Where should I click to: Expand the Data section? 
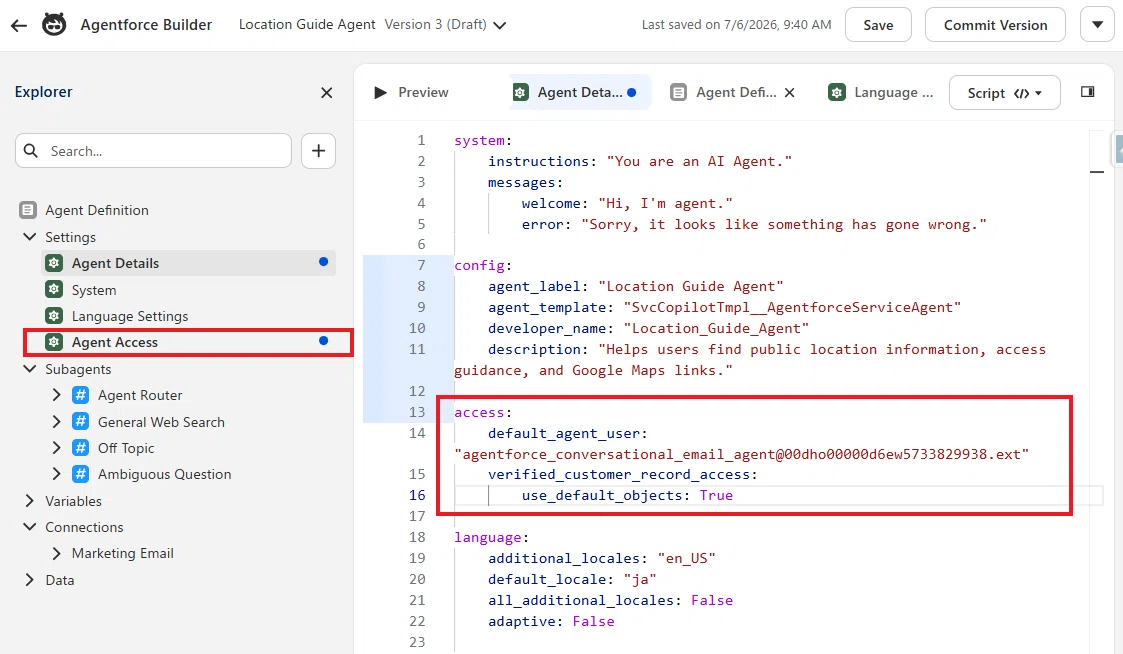click(29, 580)
